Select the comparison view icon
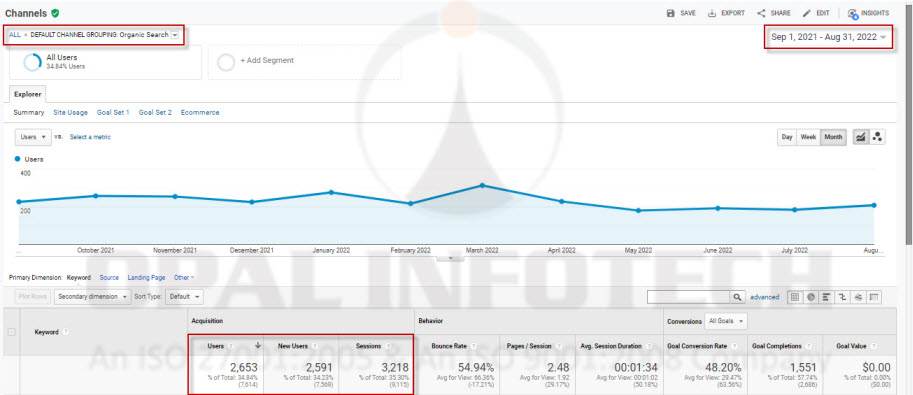Viewport: 913px width, 395px height. click(842, 297)
